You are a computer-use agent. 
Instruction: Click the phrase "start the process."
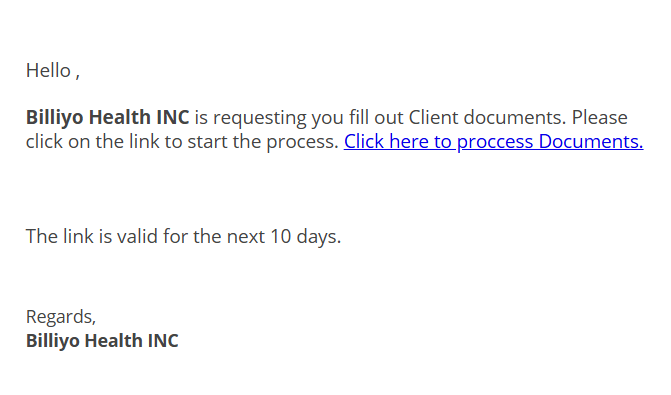(x=263, y=142)
